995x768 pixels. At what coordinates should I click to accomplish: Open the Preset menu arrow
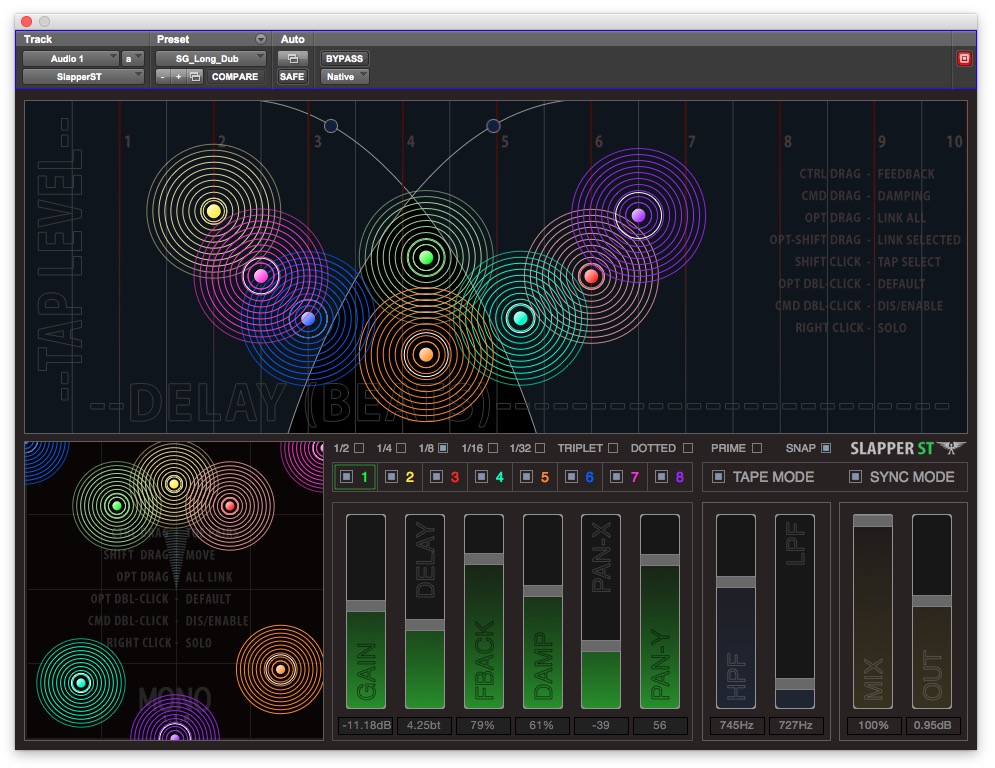(261, 39)
